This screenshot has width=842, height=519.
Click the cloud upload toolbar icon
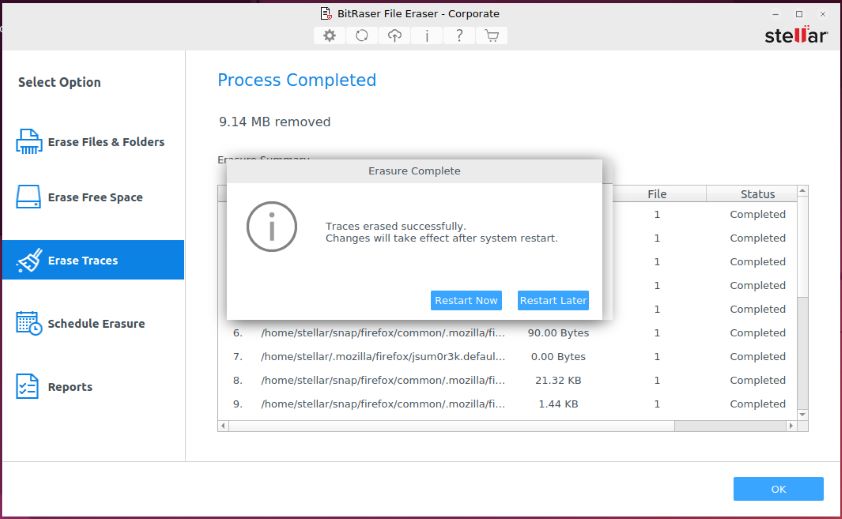coord(395,35)
